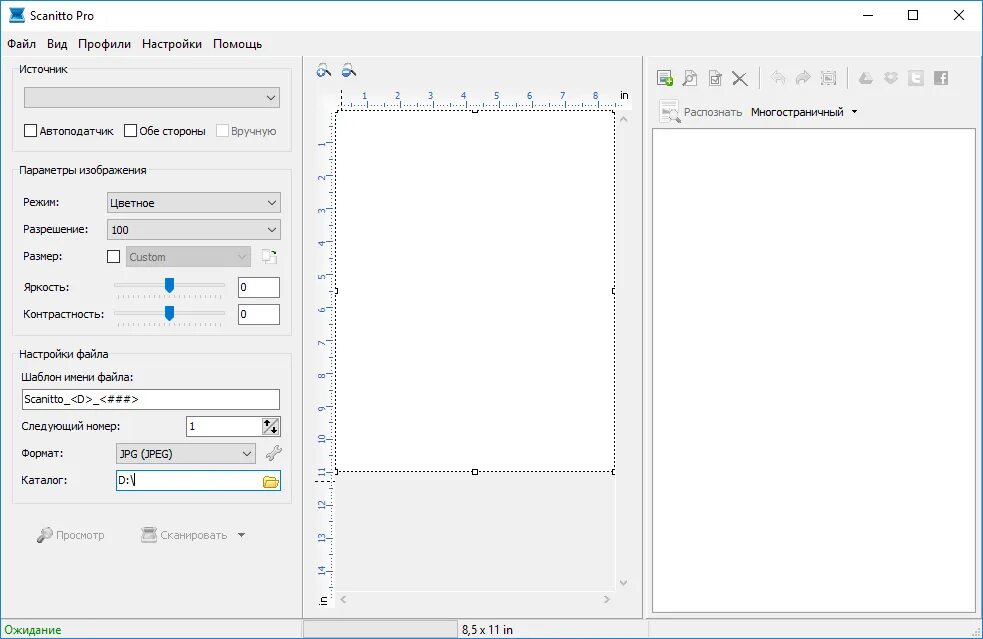
Task: Enable the Автоподатчик checkbox
Action: tap(30, 131)
